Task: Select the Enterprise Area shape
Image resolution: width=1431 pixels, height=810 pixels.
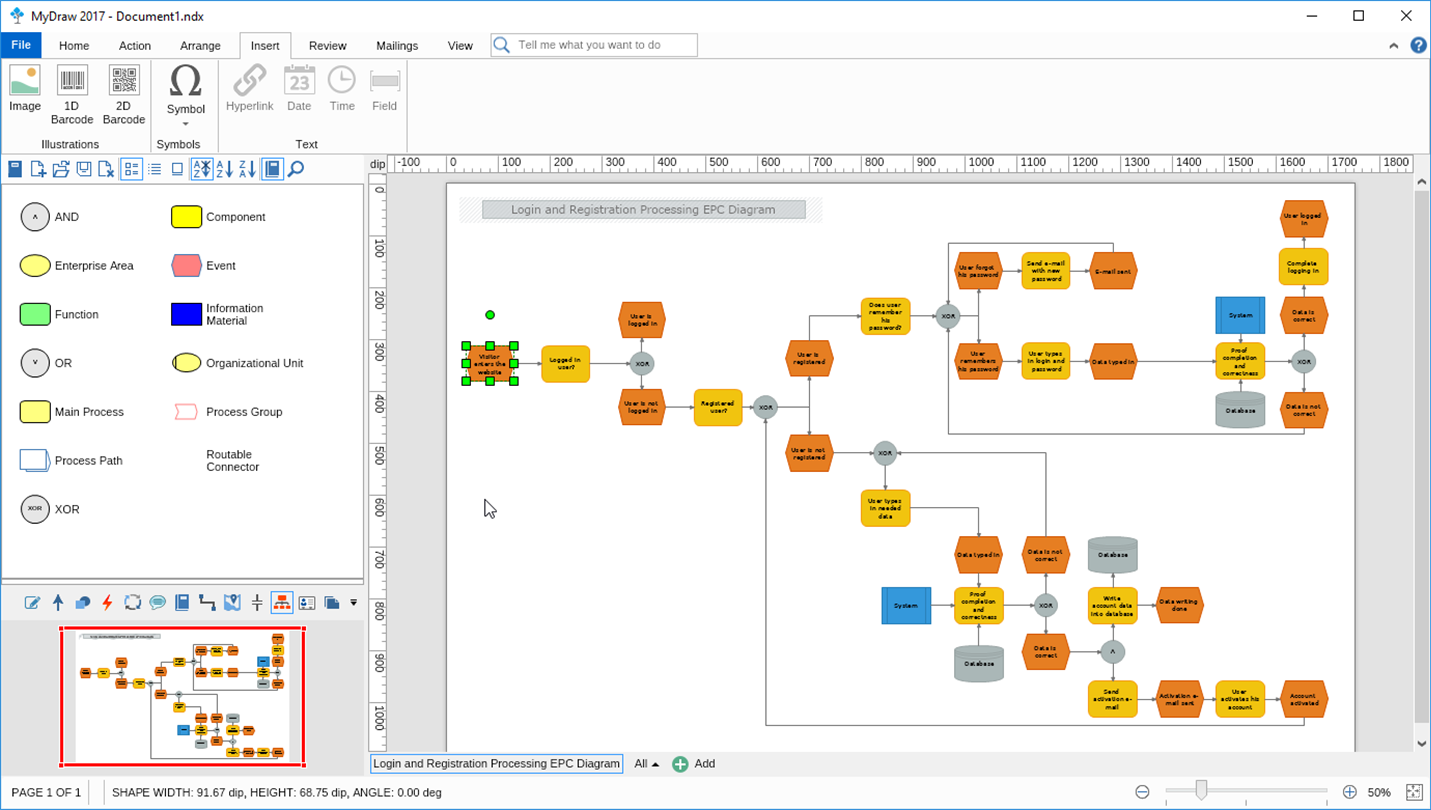Action: pos(77,266)
